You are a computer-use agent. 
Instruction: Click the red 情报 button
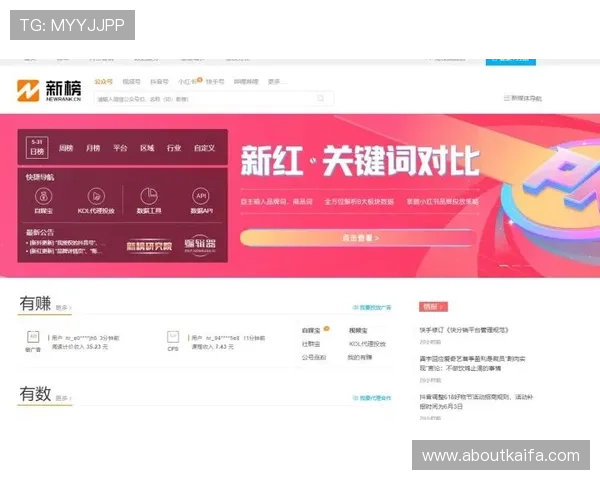pyautogui.click(x=433, y=307)
